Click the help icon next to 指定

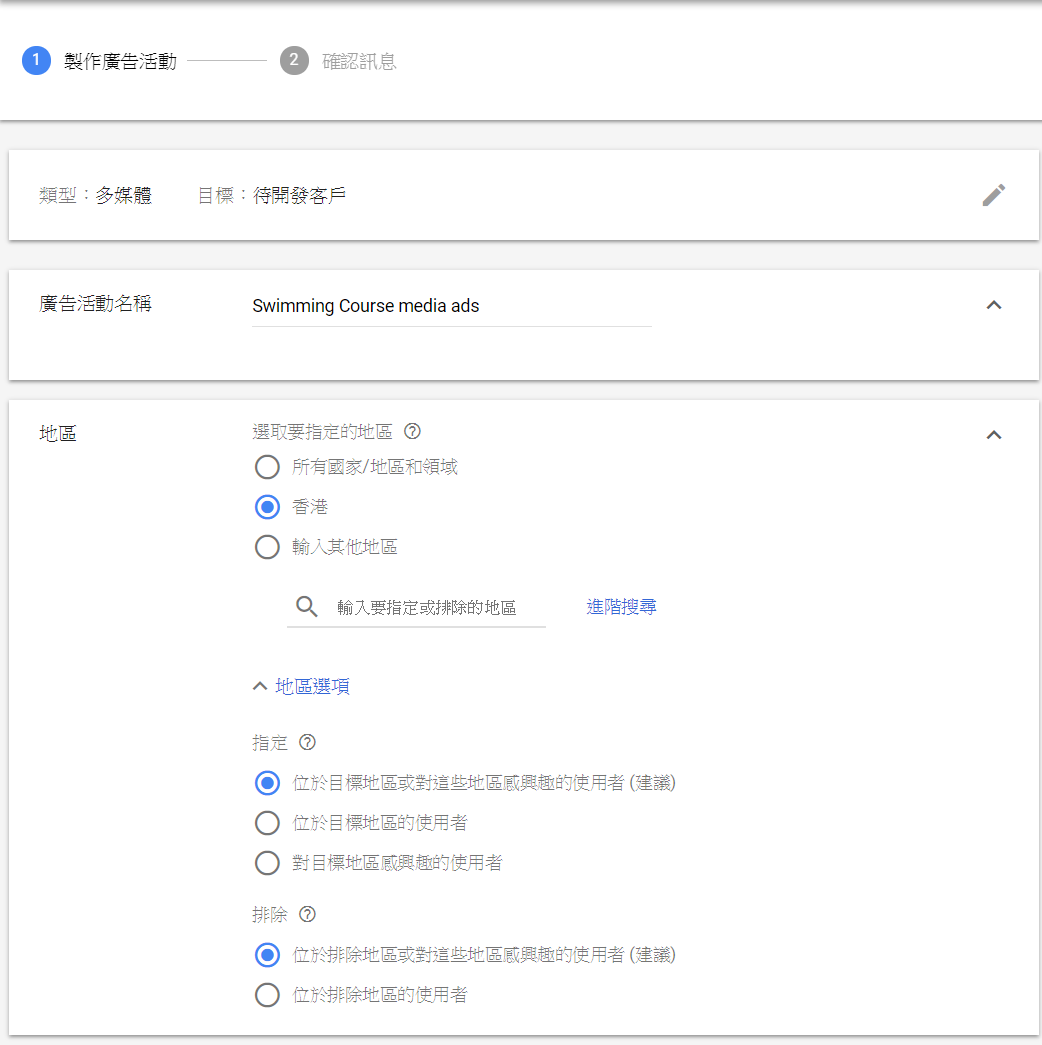pyautogui.click(x=307, y=742)
